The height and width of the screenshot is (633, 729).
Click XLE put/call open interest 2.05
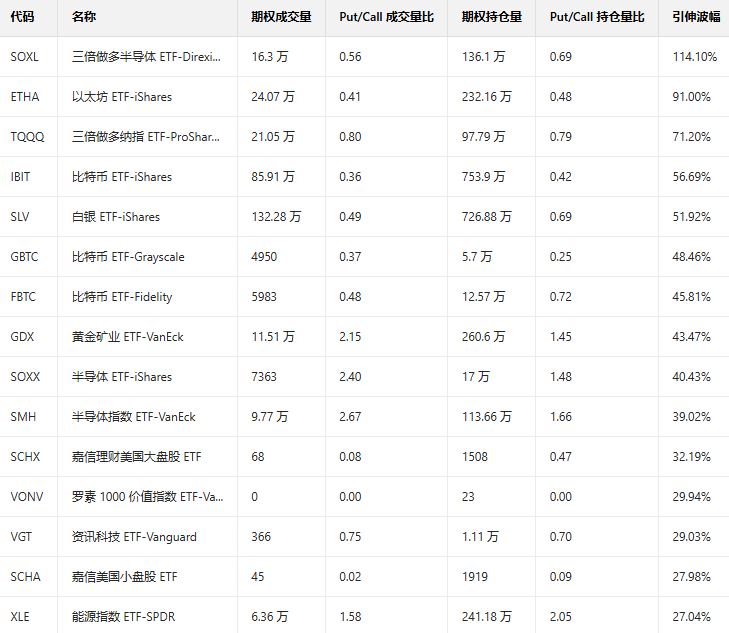(x=561, y=616)
